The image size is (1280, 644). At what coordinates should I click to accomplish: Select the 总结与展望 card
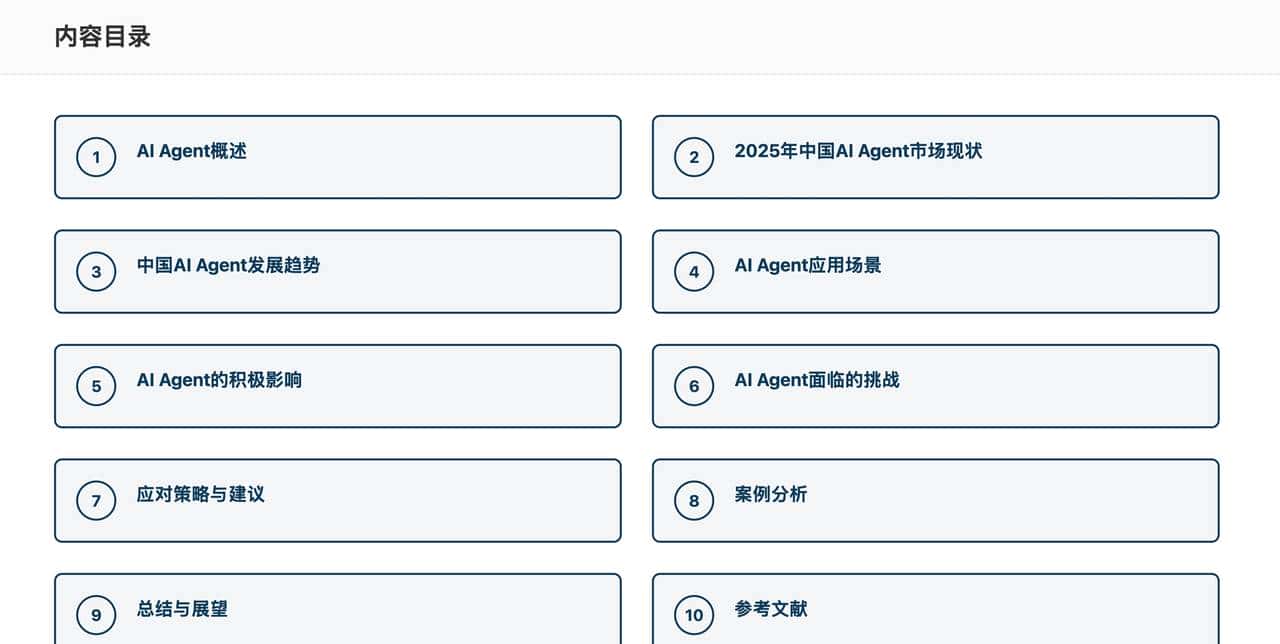pyautogui.click(x=338, y=608)
